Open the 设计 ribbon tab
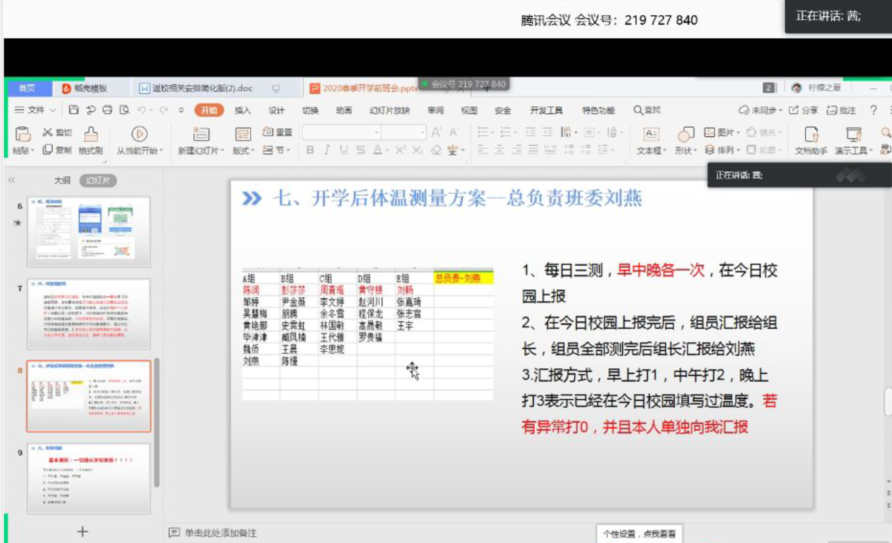 [x=276, y=110]
